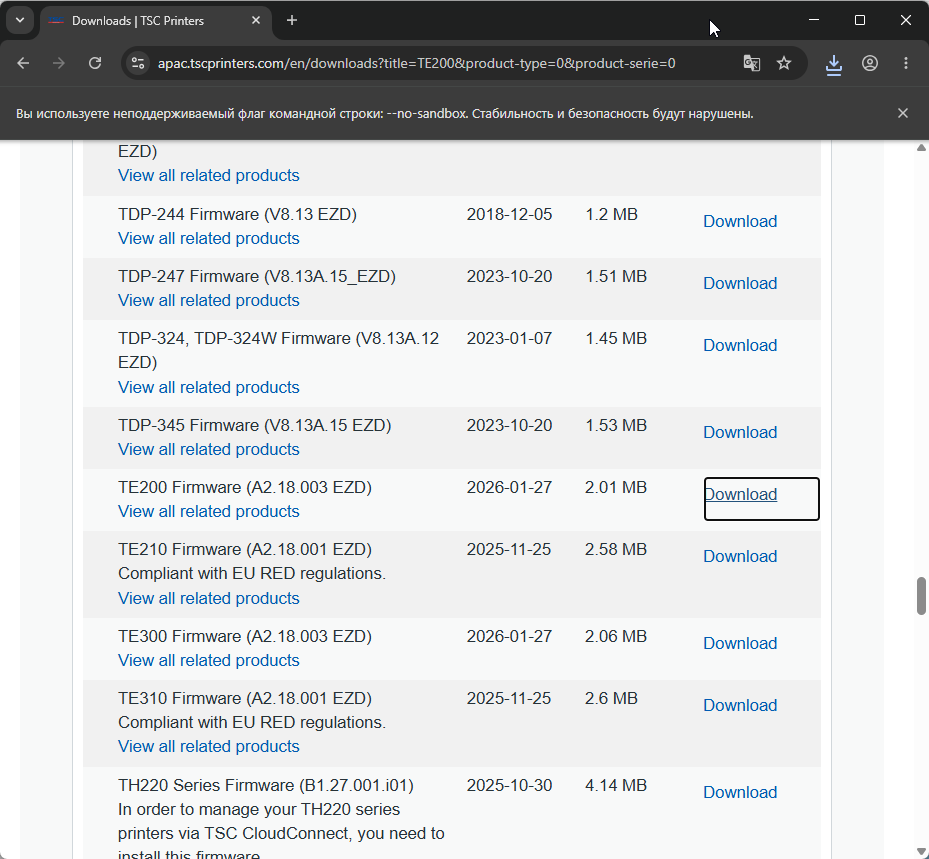Select TE310 Firmware (A2.18.001 EZD) title

coord(245,698)
